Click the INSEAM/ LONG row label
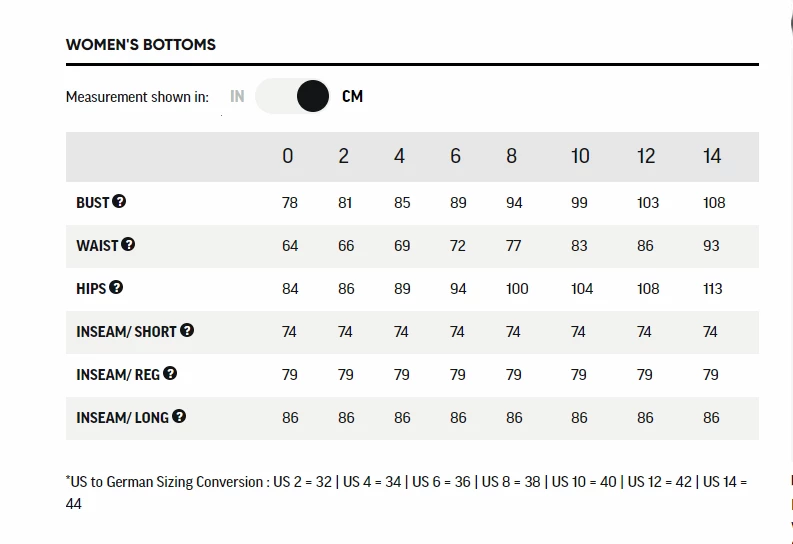The height and width of the screenshot is (544, 793). (x=122, y=417)
